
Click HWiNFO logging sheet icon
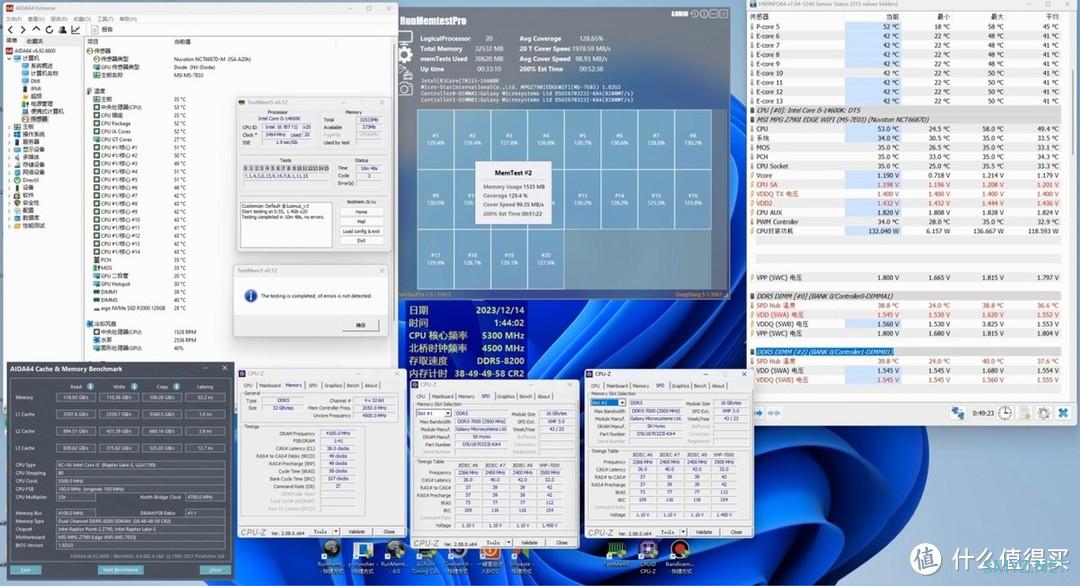1026,412
